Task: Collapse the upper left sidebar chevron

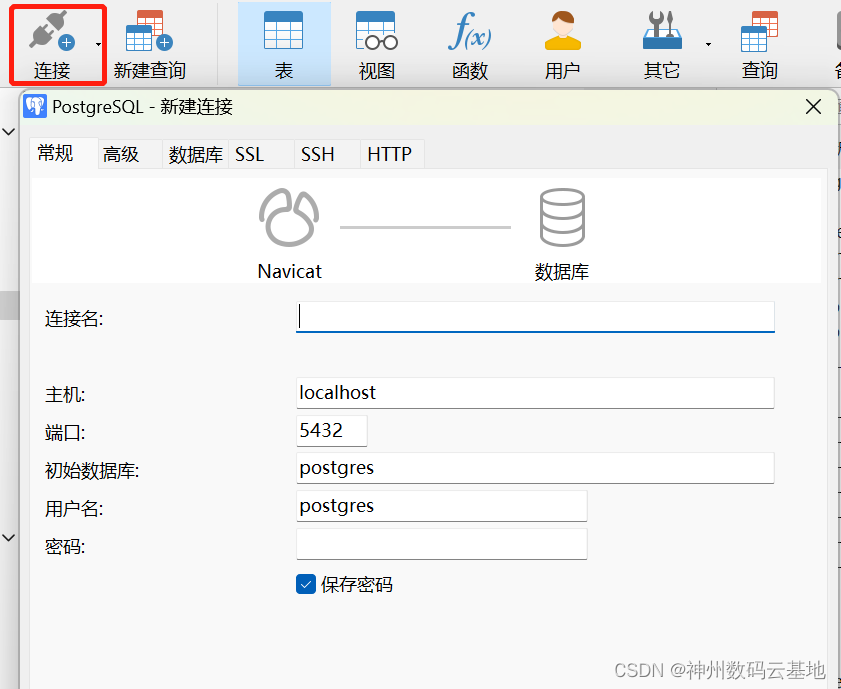Action: coord(9,131)
